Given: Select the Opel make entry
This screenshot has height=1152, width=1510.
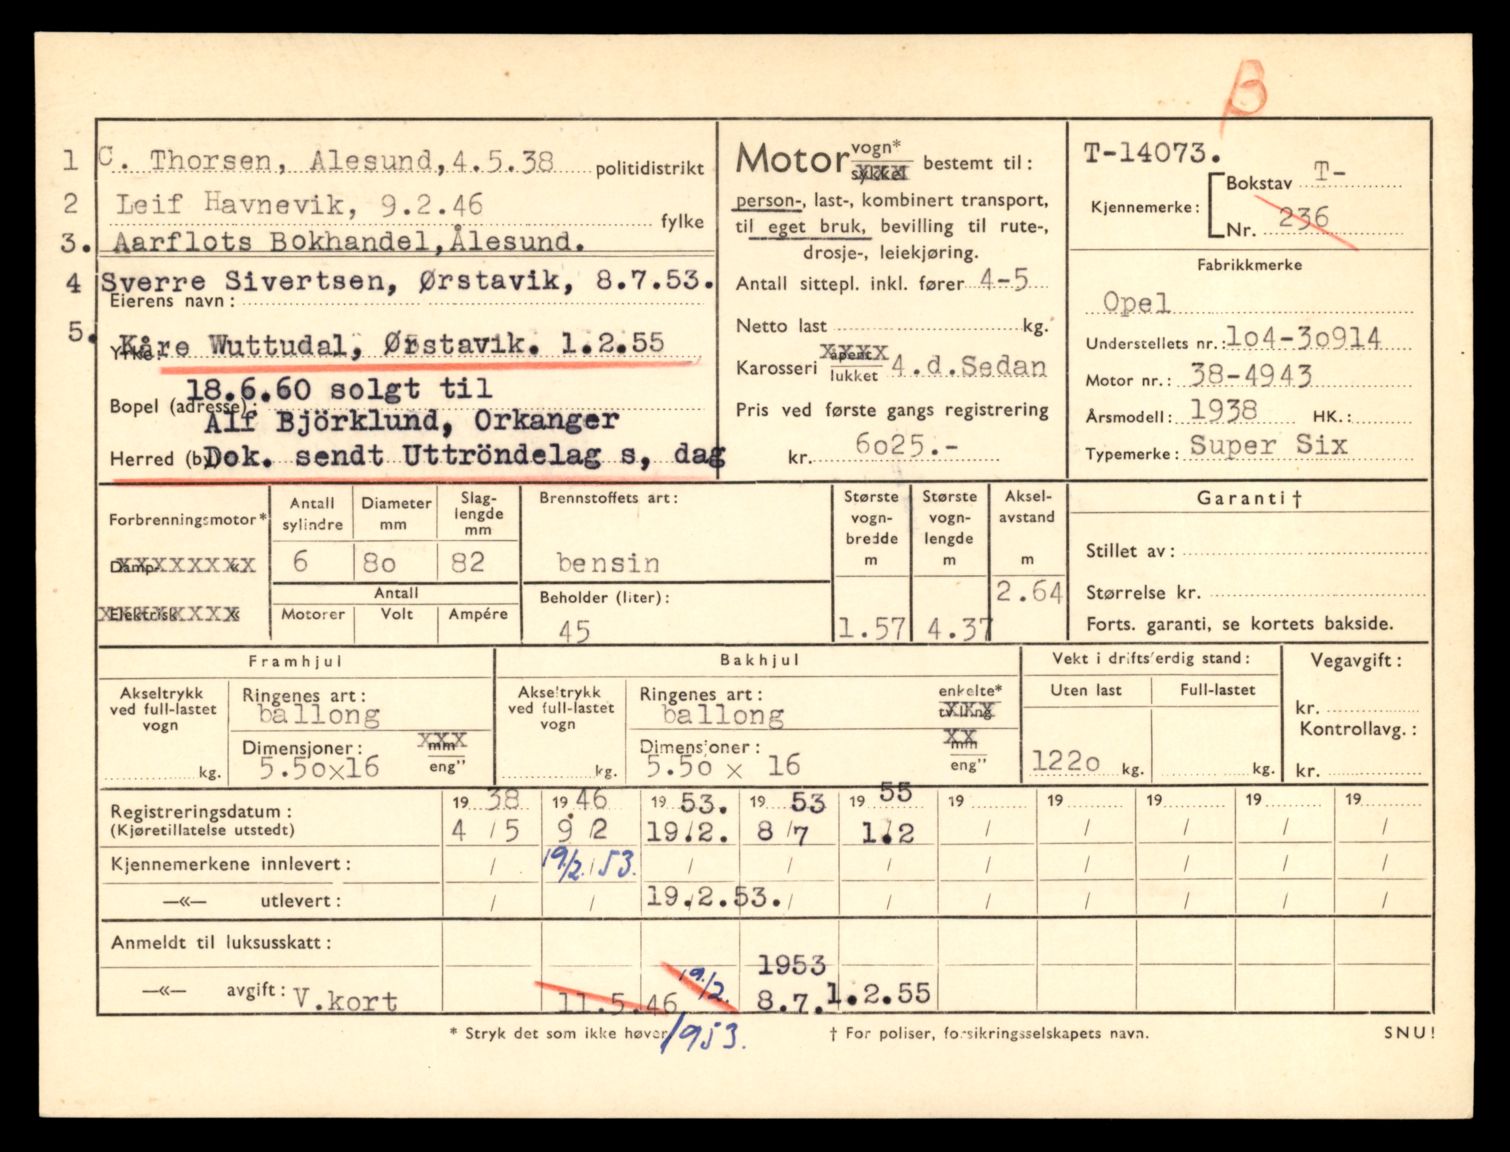Looking at the screenshot, I should coord(1135,302).
